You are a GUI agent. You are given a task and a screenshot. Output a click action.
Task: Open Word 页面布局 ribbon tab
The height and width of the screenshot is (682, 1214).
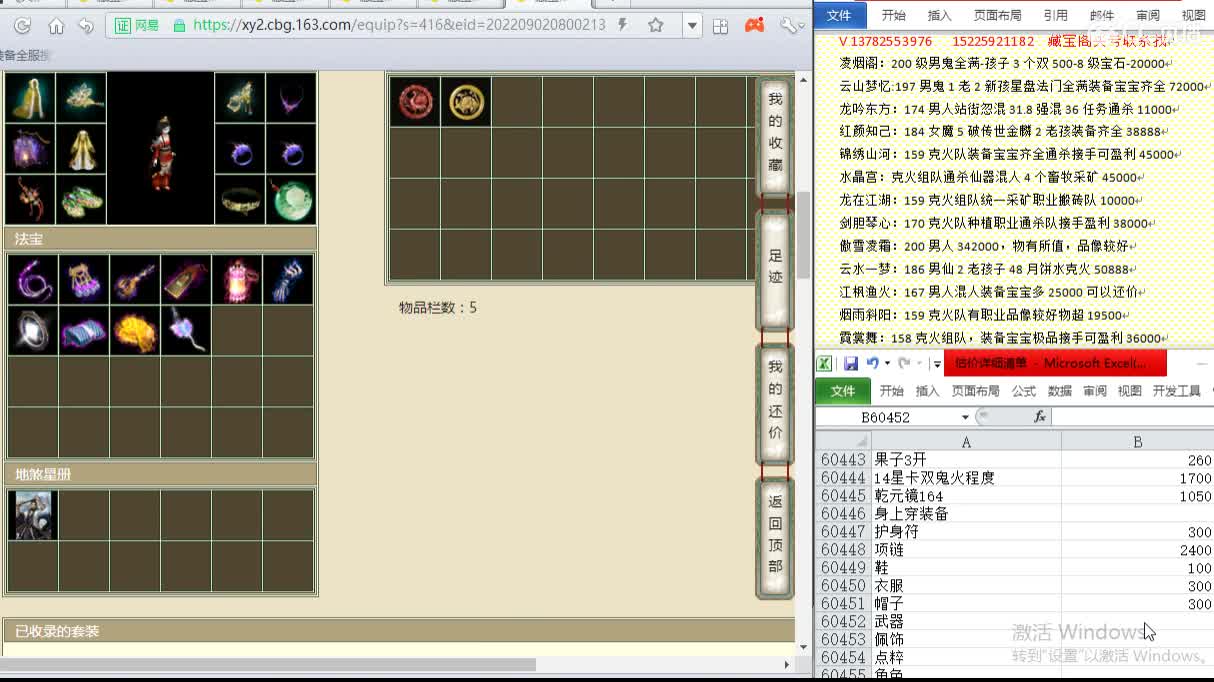tap(997, 15)
